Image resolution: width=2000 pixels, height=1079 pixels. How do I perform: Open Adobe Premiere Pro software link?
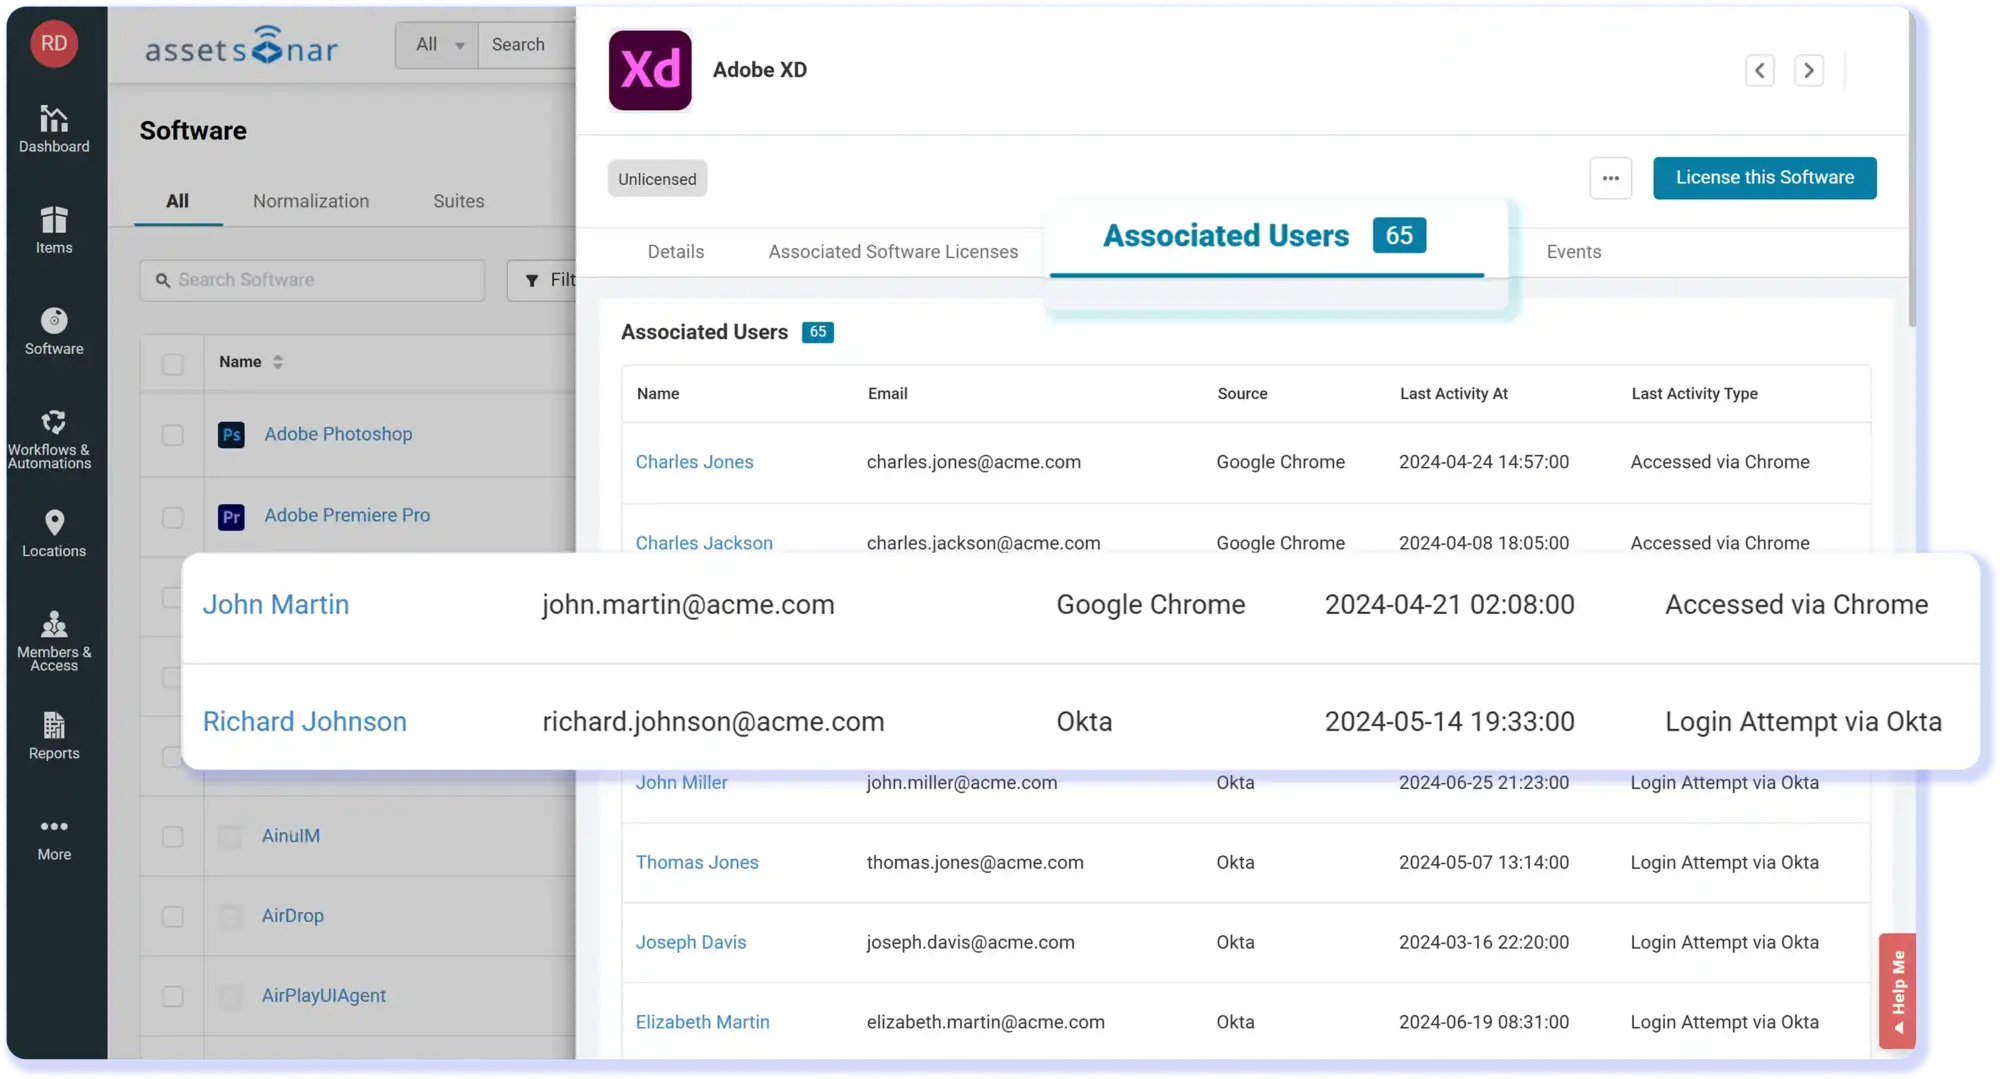[347, 515]
